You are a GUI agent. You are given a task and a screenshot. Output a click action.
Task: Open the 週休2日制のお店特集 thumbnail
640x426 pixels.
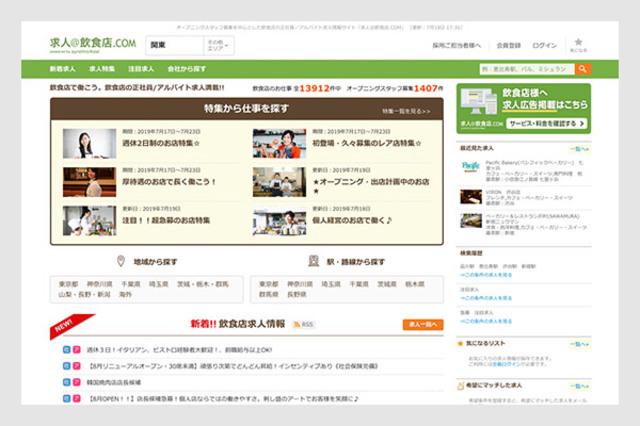tap(90, 142)
